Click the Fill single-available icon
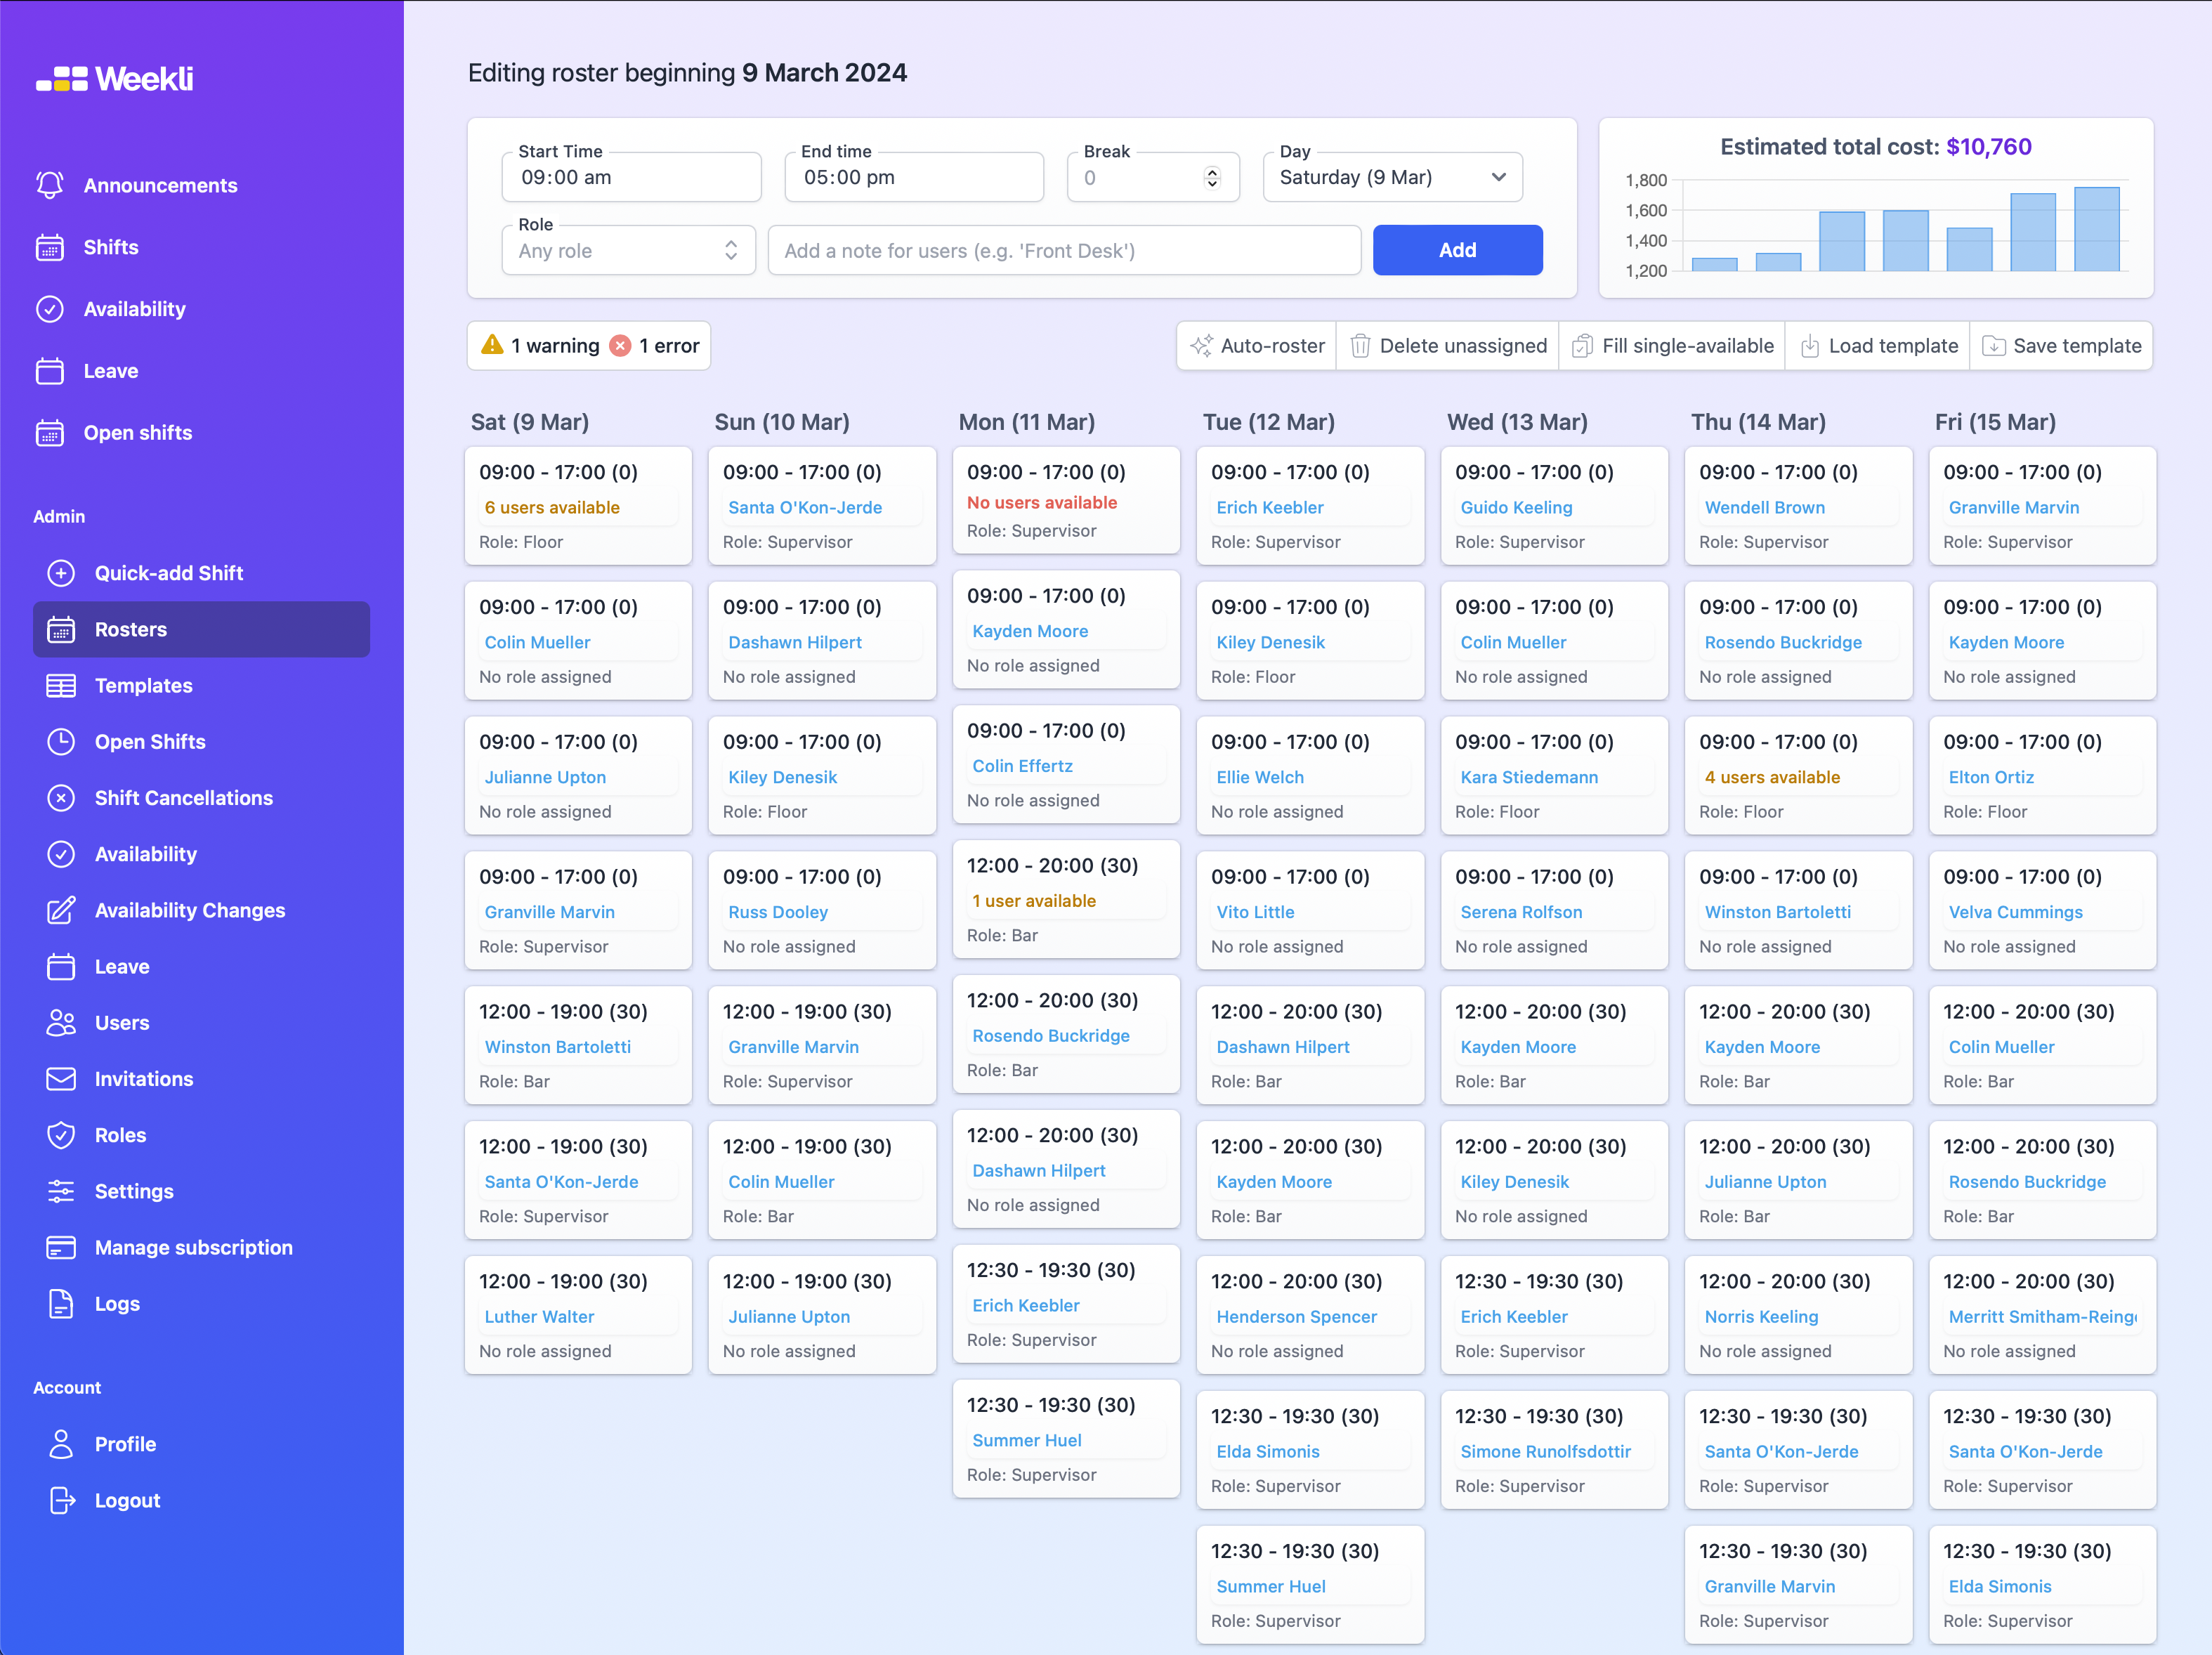The image size is (2212, 1655). coord(1583,345)
